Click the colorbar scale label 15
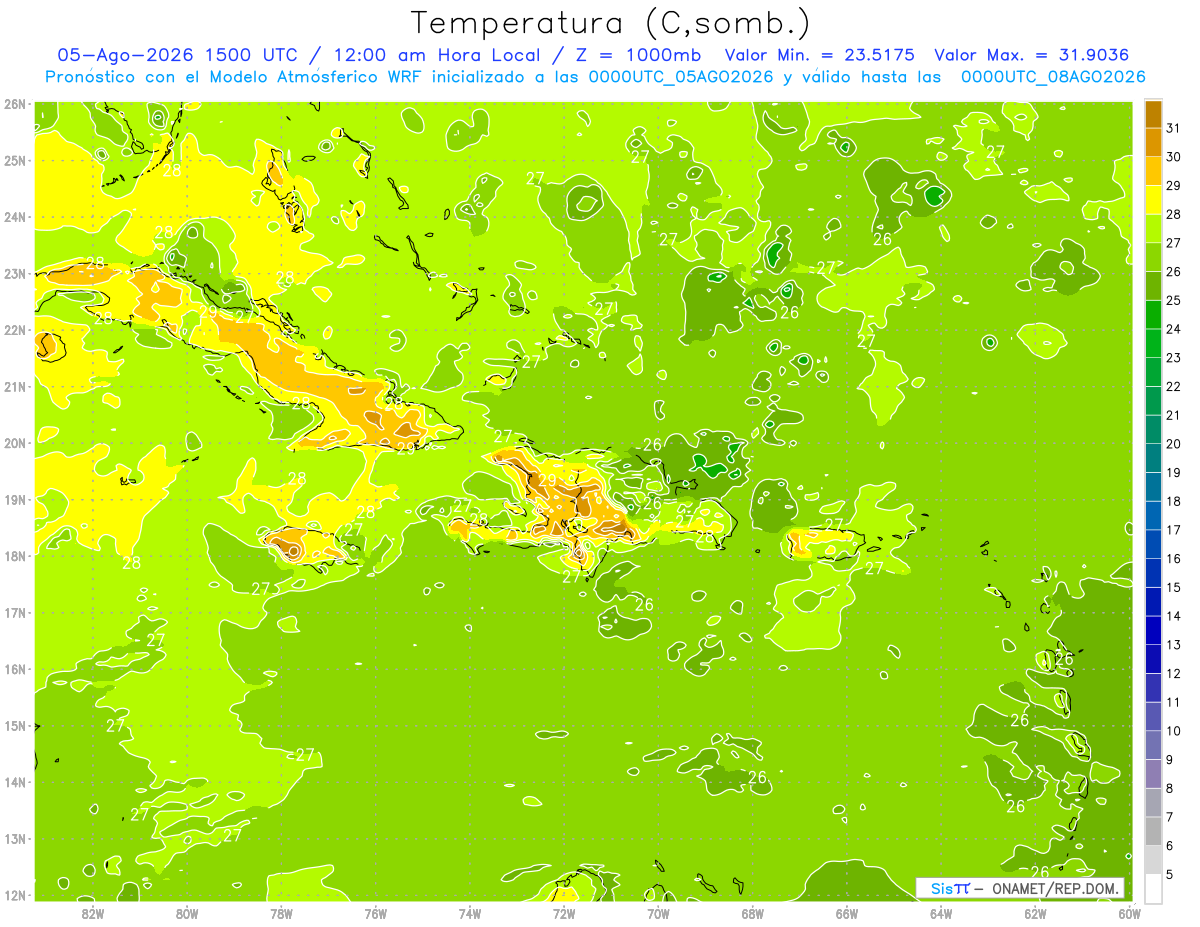The height and width of the screenshot is (927, 1200). tap(1174, 587)
